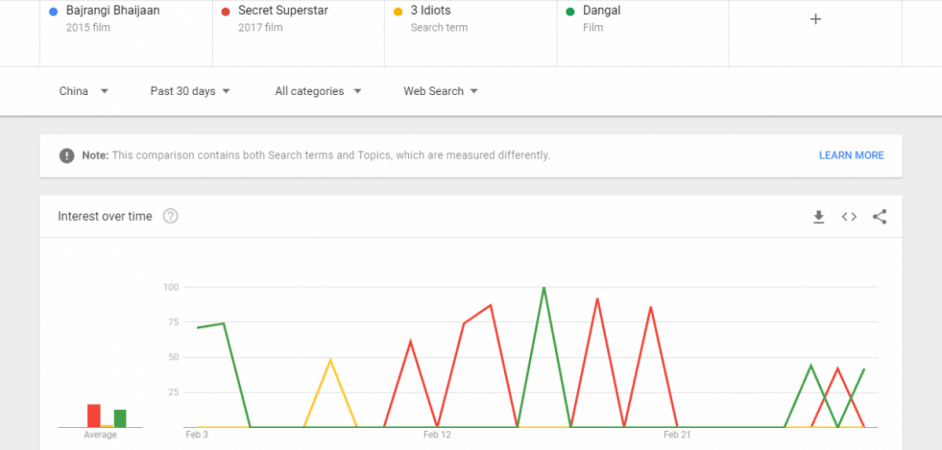Screen dimensions: 942x450
Task: Click the Interest over time heading
Action: (105, 216)
